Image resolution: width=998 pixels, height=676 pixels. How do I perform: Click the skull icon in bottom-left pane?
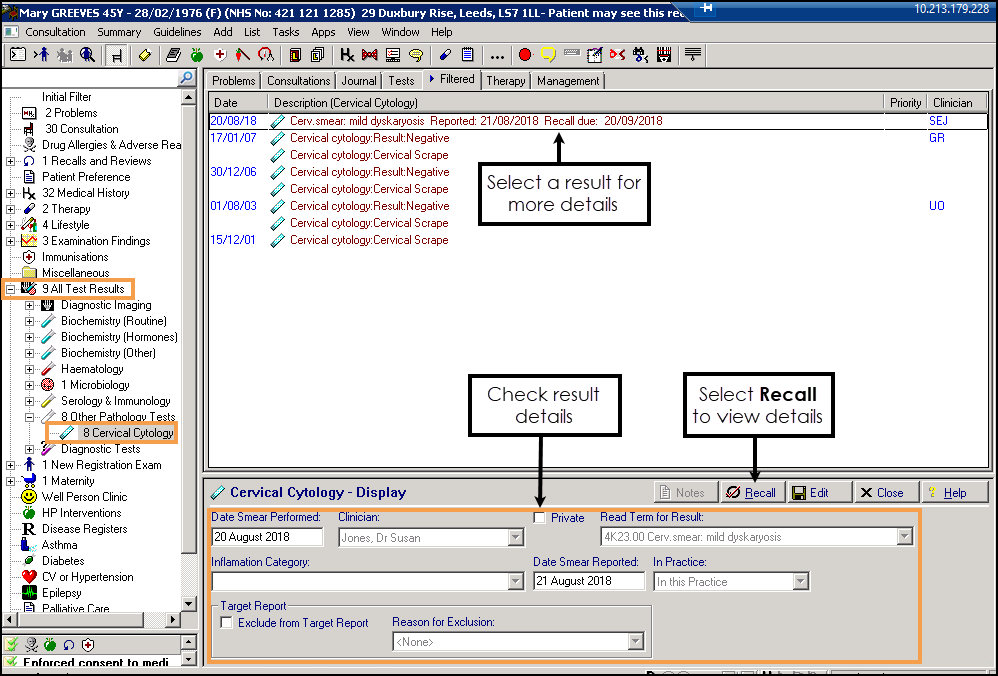30,645
